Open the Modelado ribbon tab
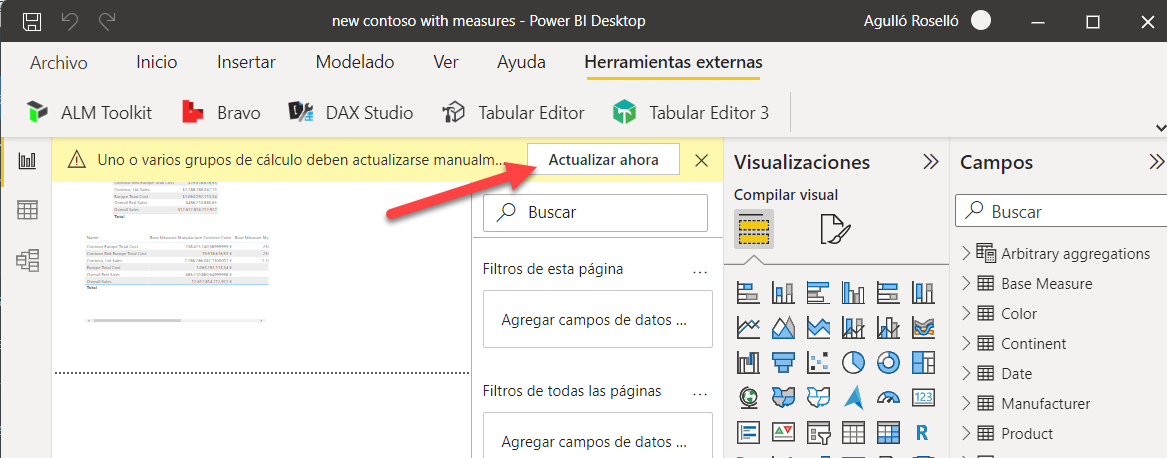The image size is (1167, 458). (355, 62)
